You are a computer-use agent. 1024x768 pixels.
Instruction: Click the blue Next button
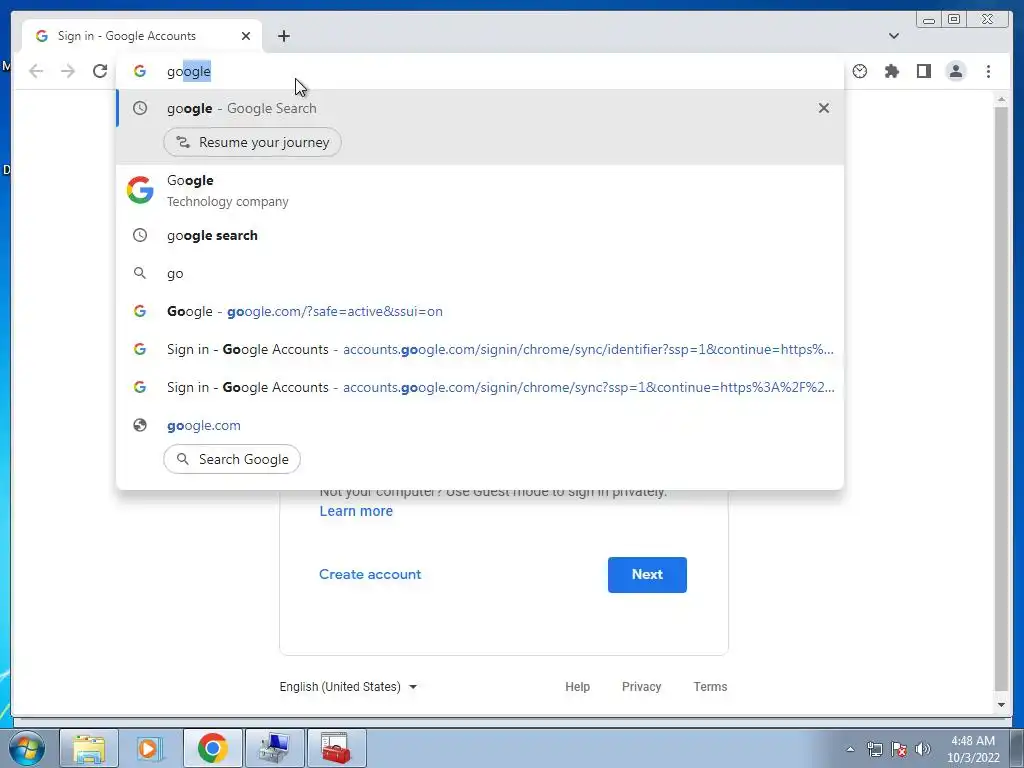(647, 575)
